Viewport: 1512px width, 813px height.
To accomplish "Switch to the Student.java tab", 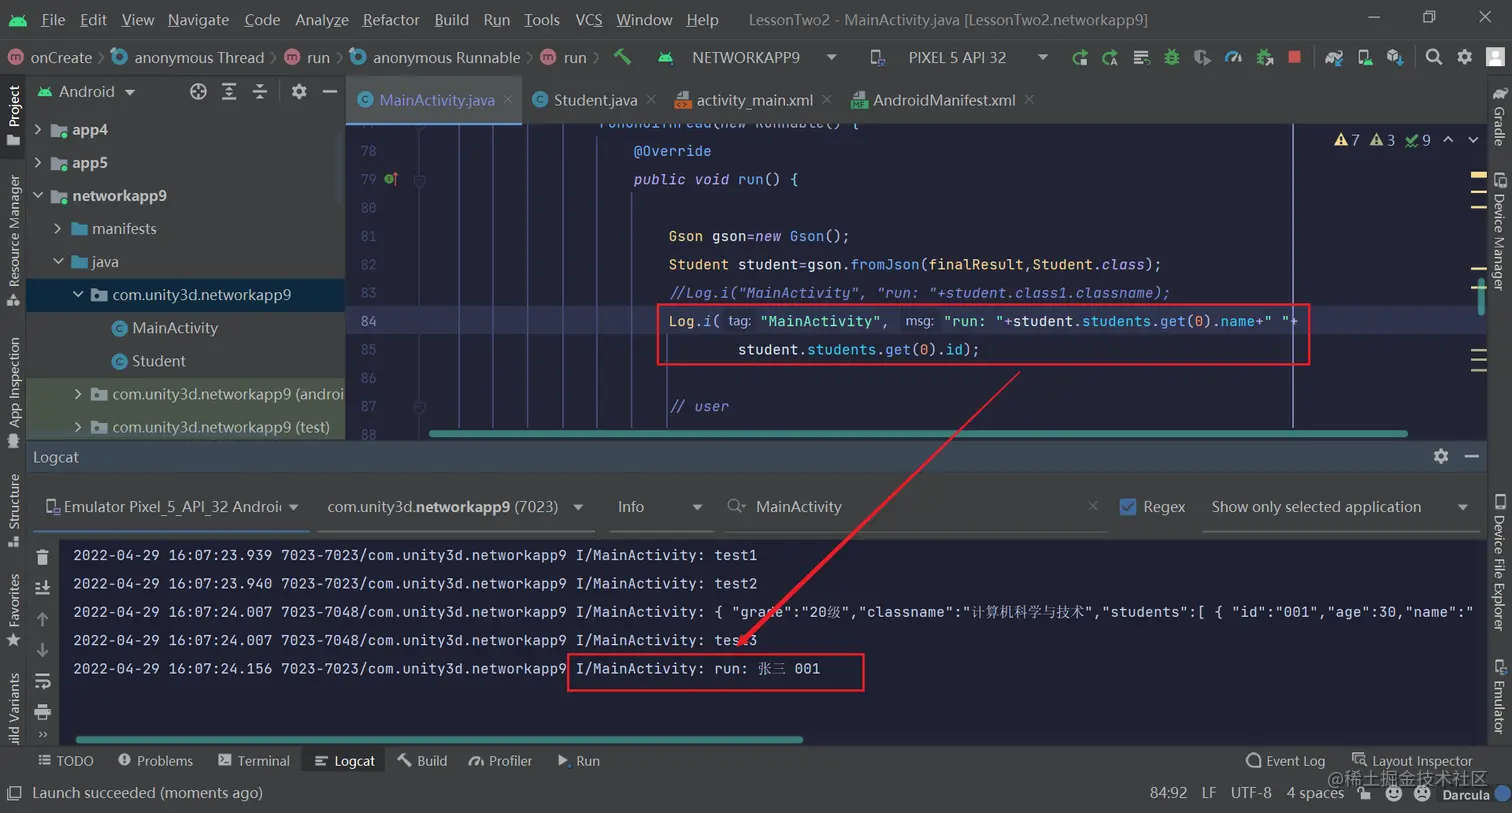I will click(x=594, y=100).
